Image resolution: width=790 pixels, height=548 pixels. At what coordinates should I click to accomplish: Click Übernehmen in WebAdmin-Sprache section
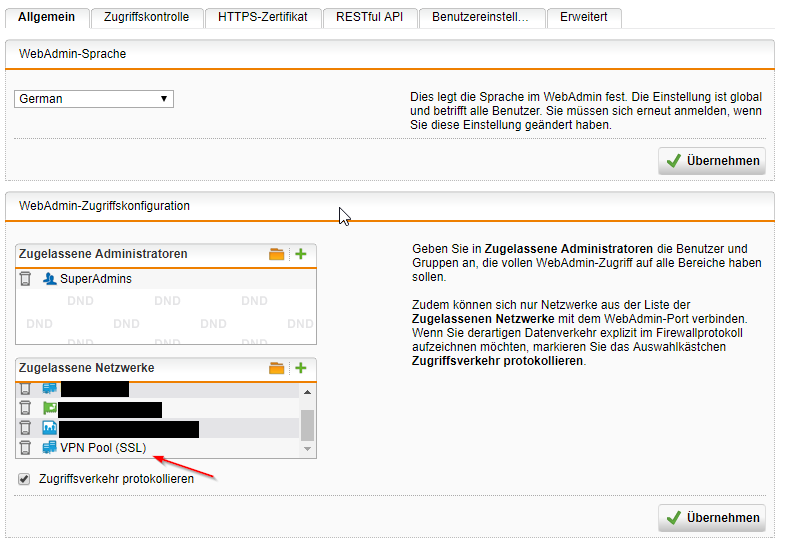pos(712,160)
